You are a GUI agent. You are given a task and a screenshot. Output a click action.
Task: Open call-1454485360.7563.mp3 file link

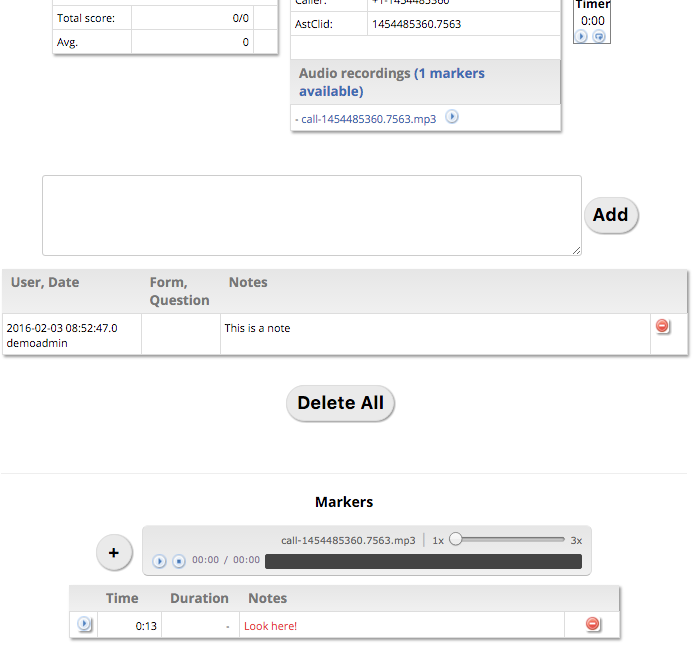point(368,118)
